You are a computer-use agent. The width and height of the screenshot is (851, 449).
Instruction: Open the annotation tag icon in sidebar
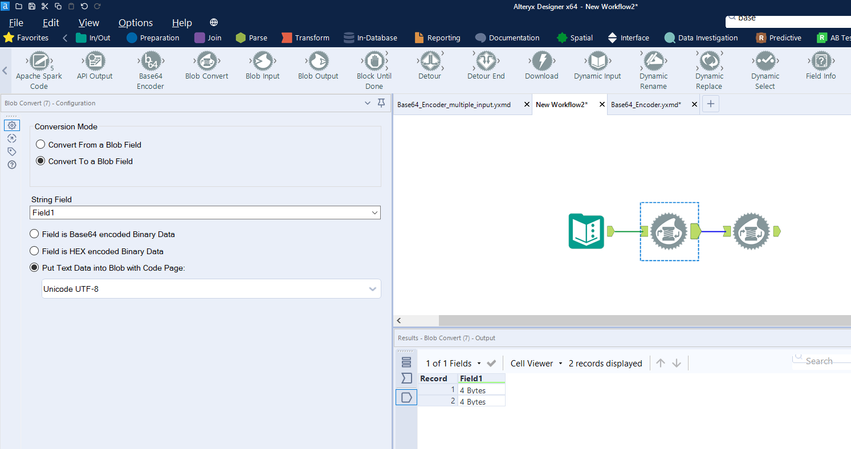pos(12,151)
